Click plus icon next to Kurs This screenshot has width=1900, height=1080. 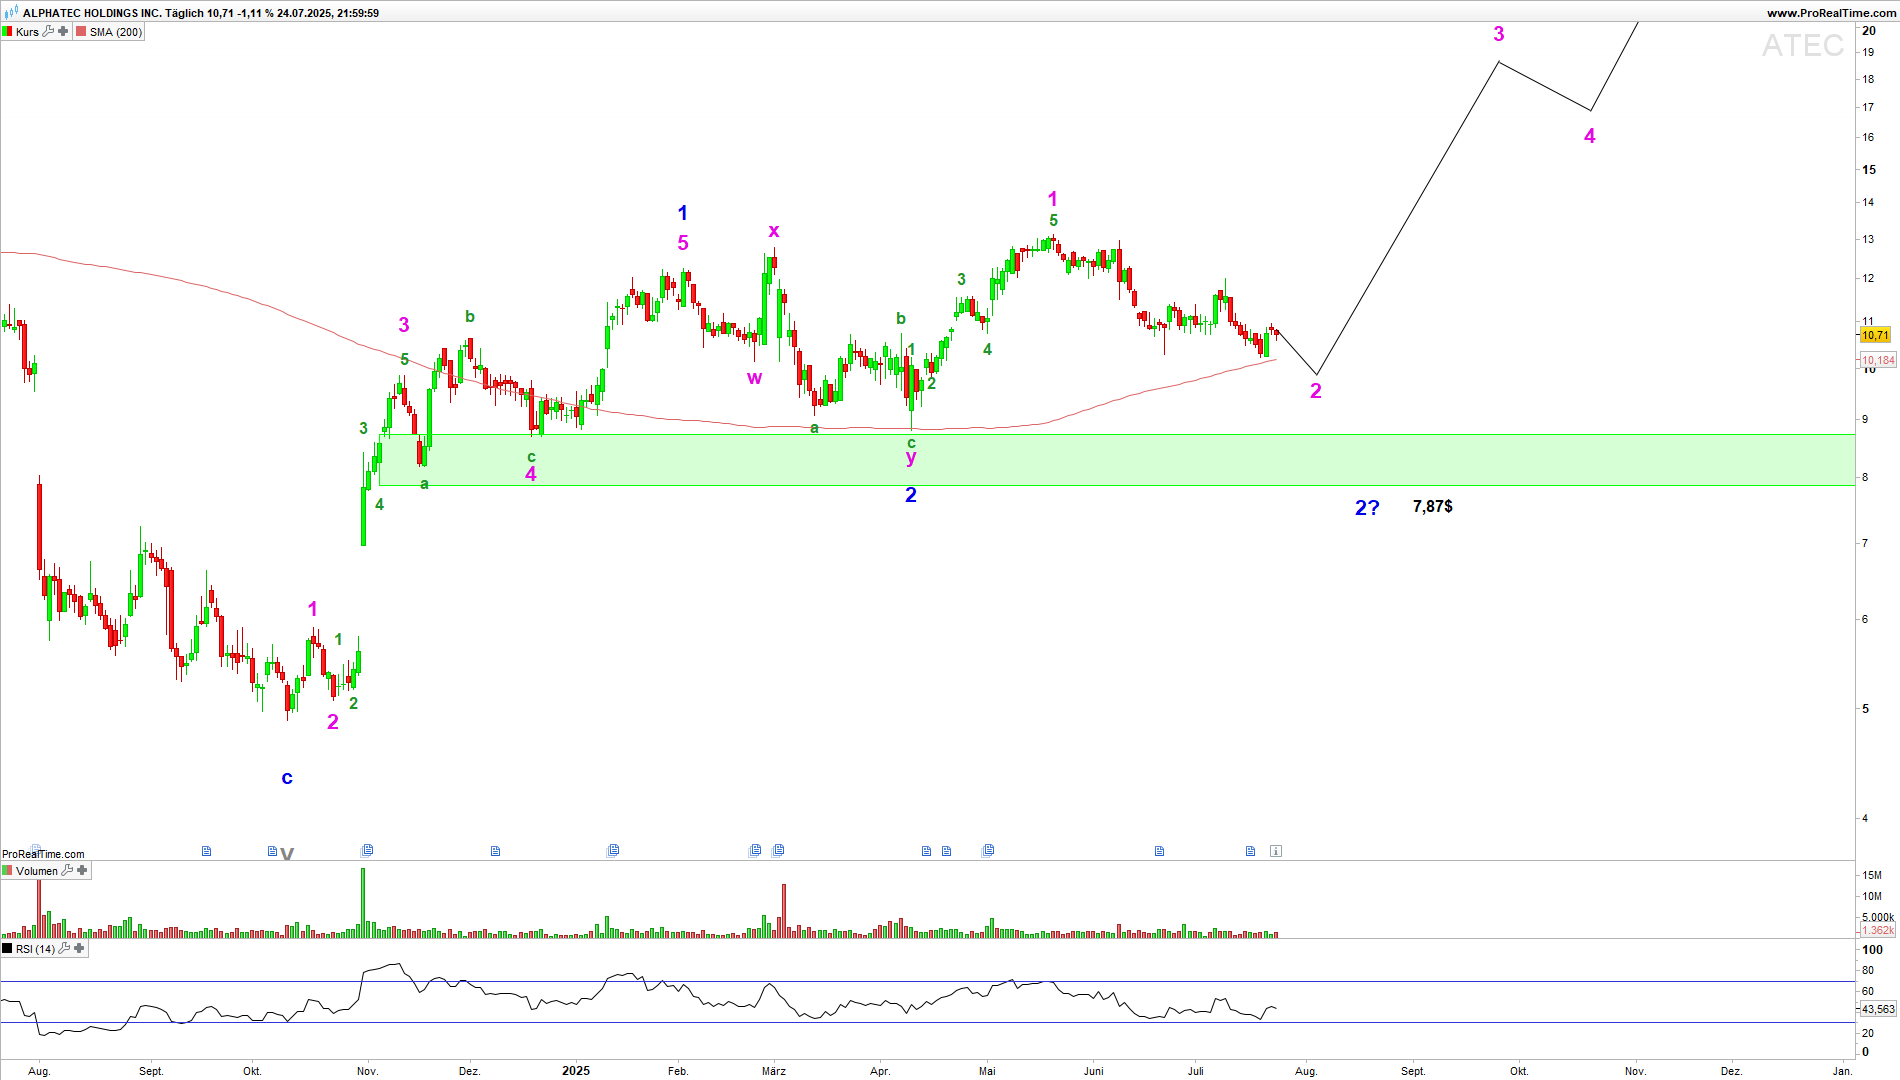tap(63, 32)
